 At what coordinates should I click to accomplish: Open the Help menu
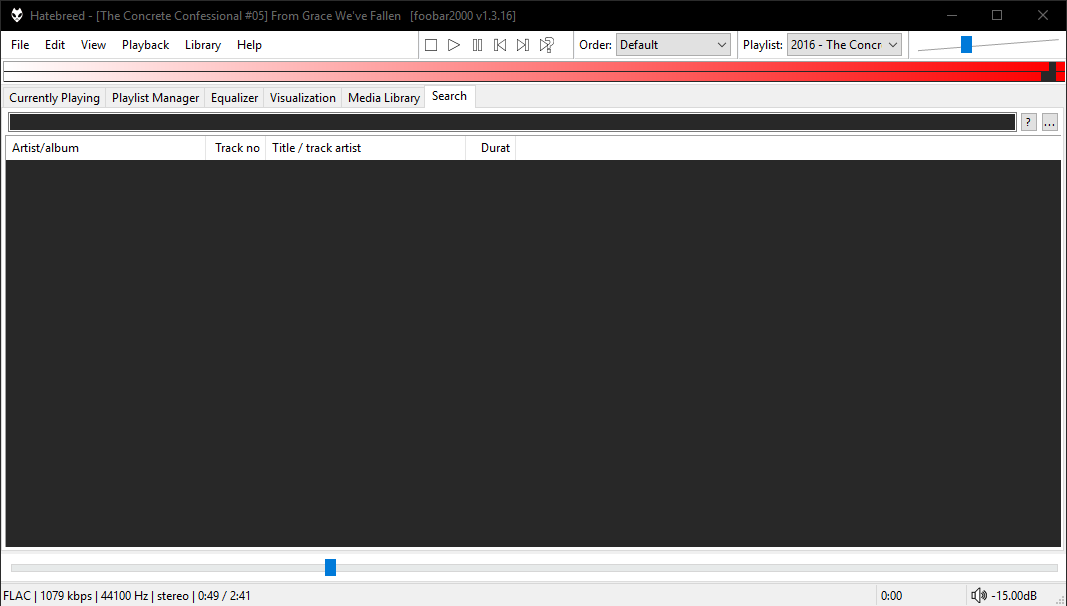[x=249, y=45]
